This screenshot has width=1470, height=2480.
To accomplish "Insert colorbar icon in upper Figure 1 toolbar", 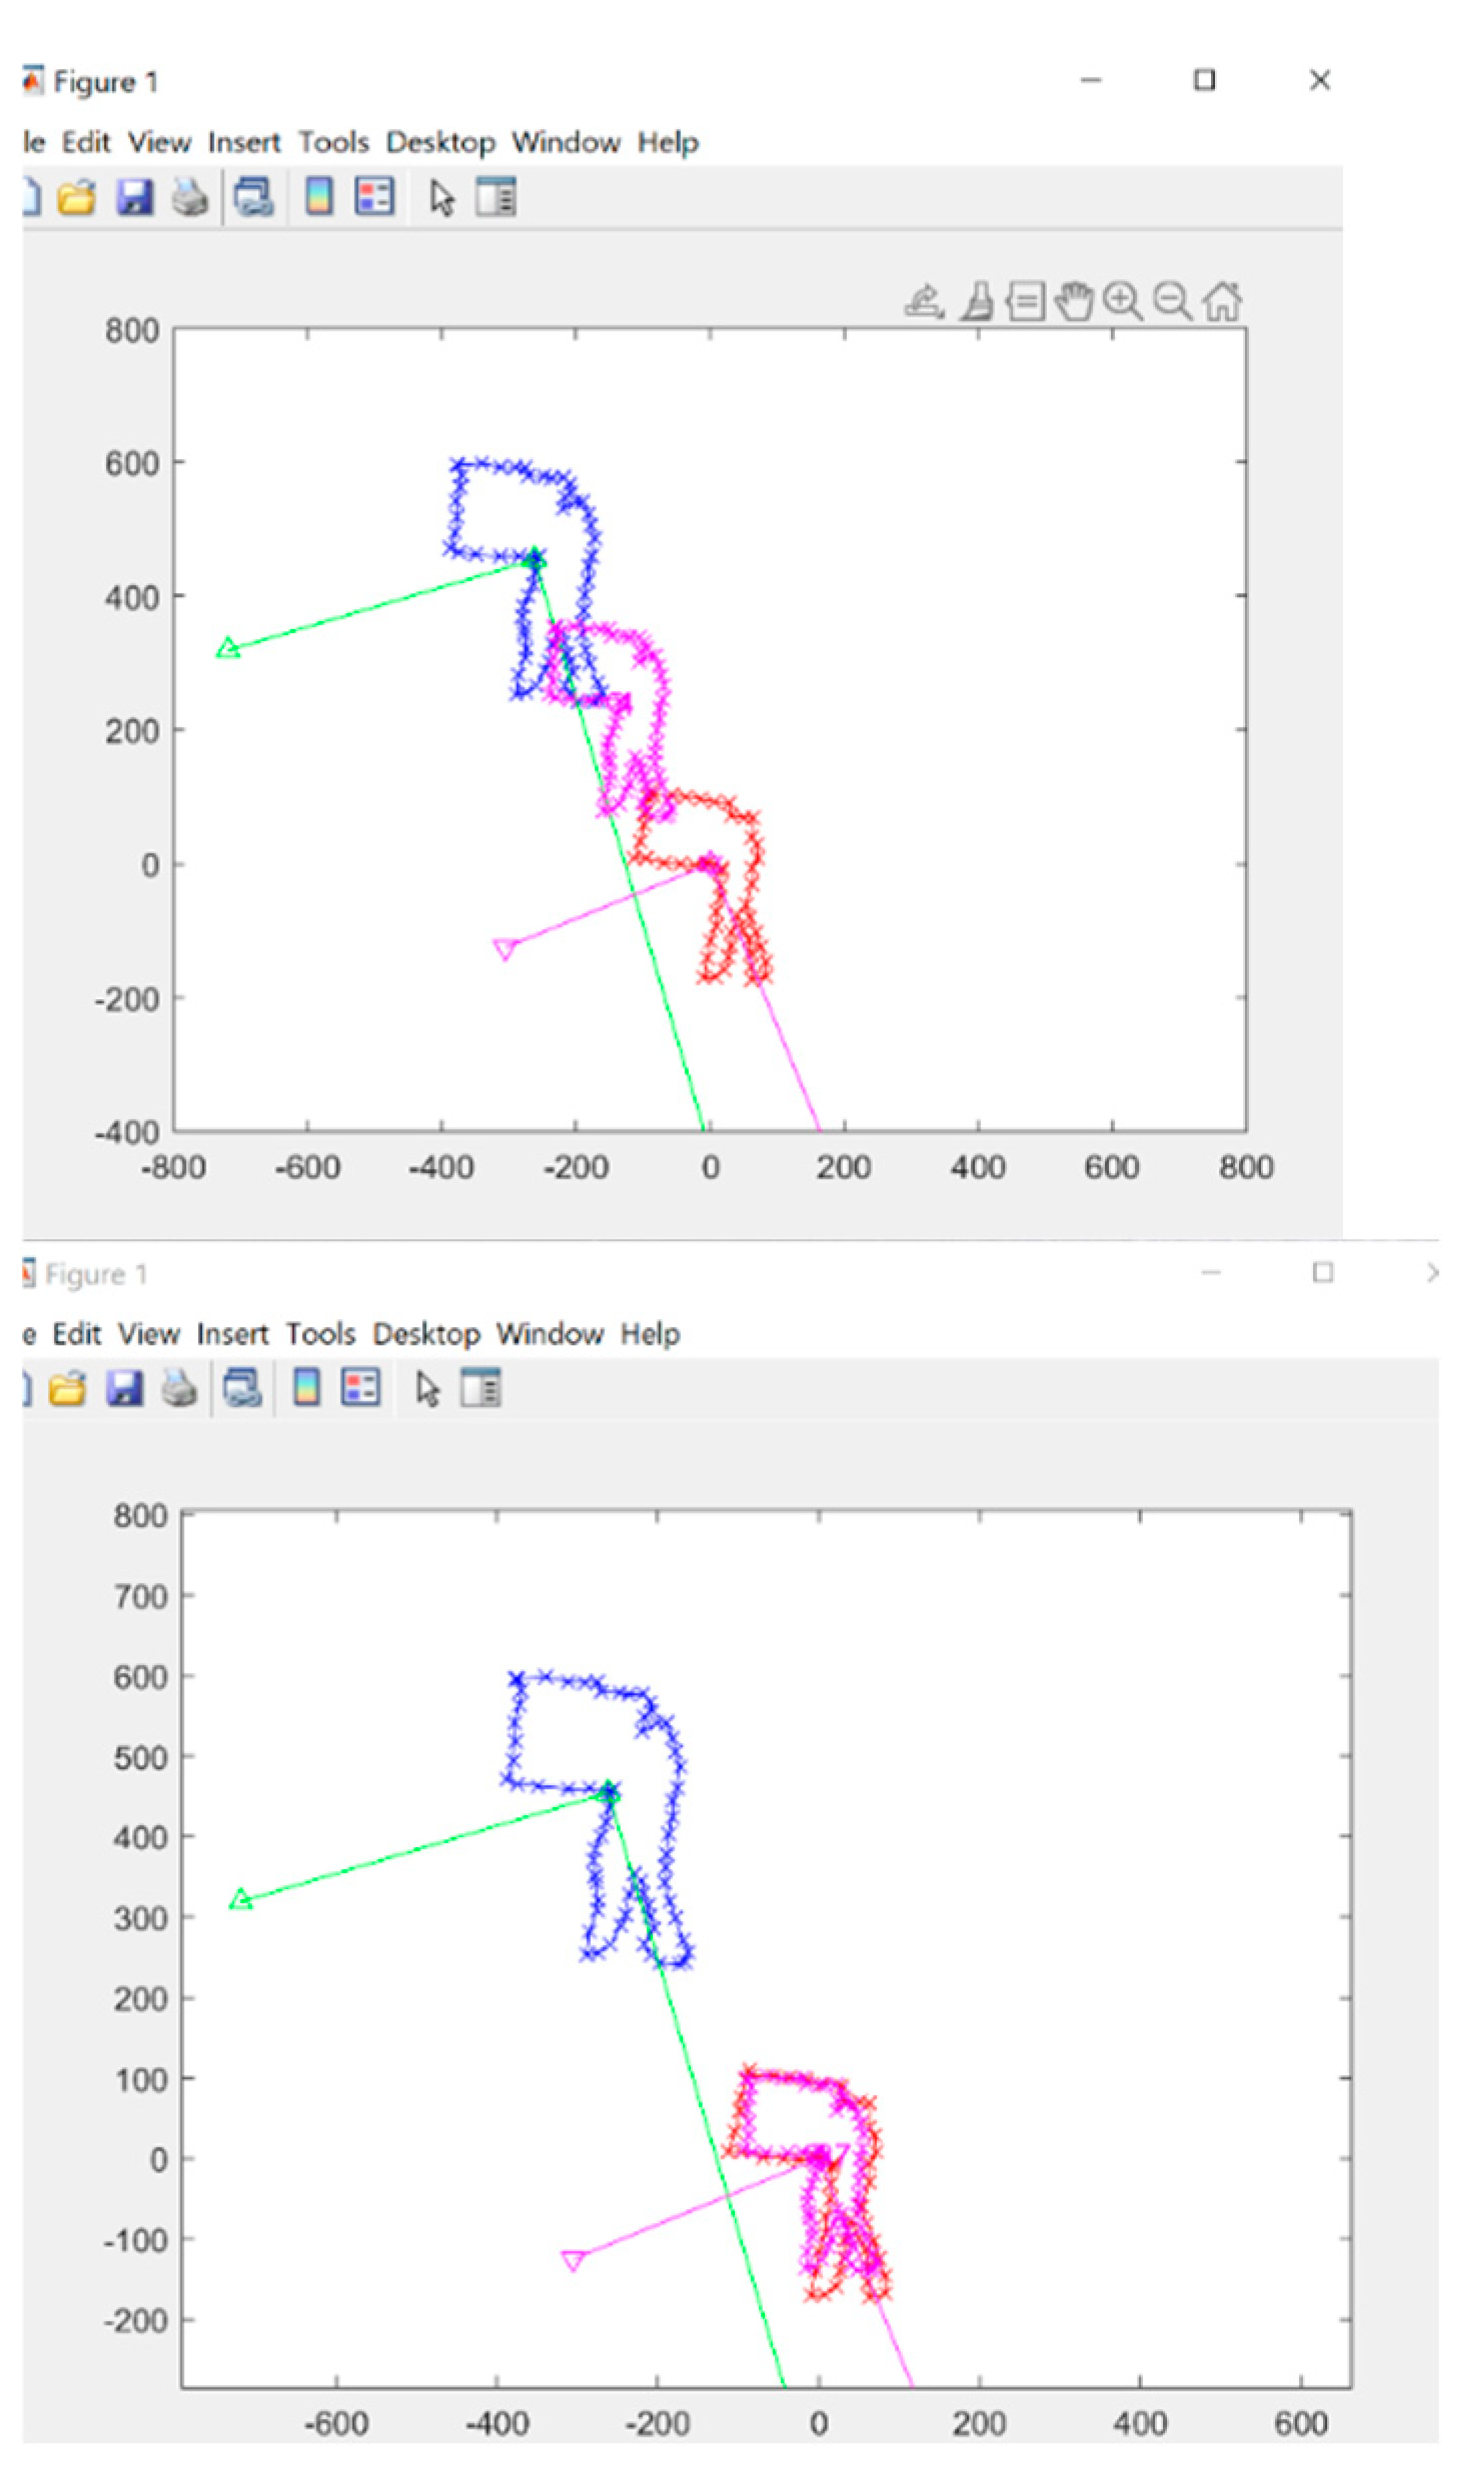I will pyautogui.click(x=319, y=196).
